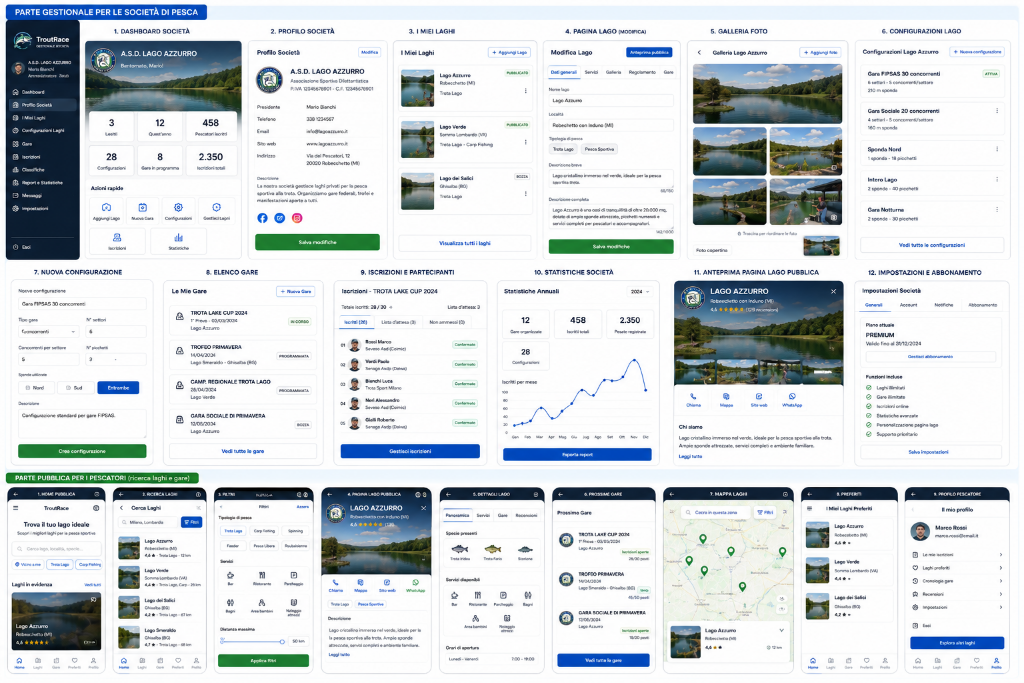Viewport: 1024px width, 683px height.
Task: Click the Nuova Gara quick action icon
Action: [x=142, y=207]
